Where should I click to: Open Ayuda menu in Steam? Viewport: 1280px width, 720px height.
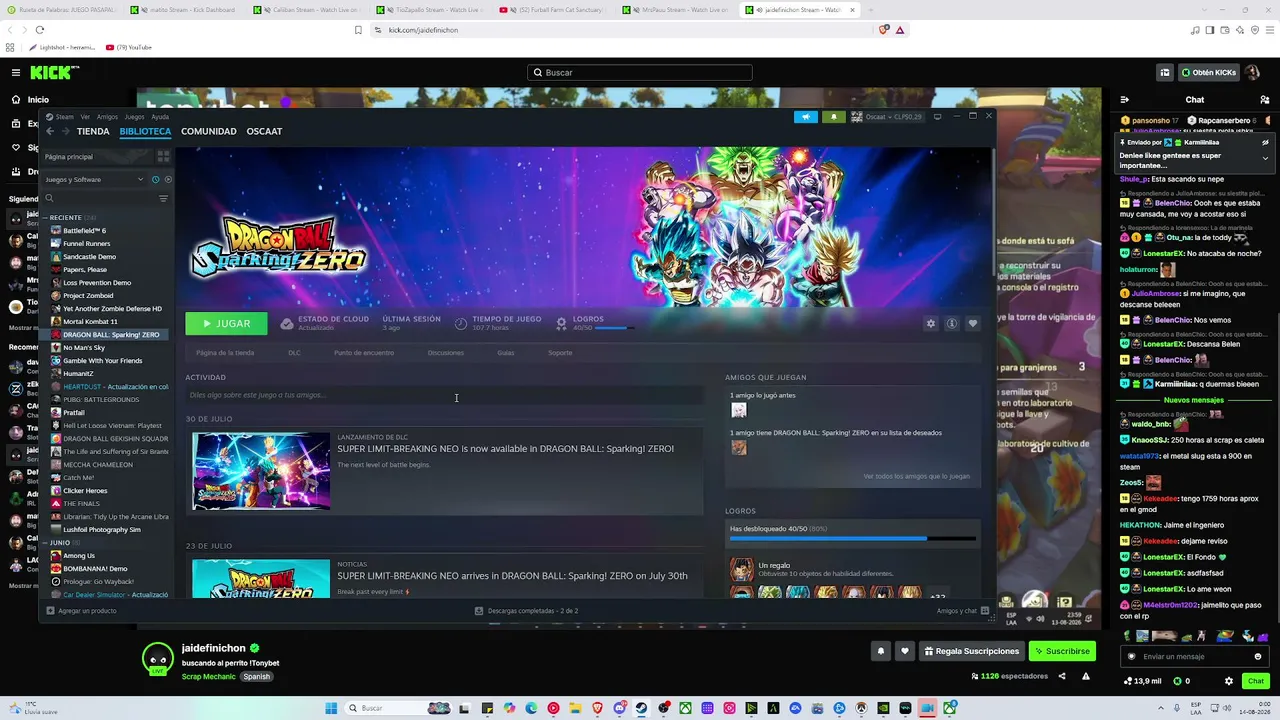(x=160, y=117)
